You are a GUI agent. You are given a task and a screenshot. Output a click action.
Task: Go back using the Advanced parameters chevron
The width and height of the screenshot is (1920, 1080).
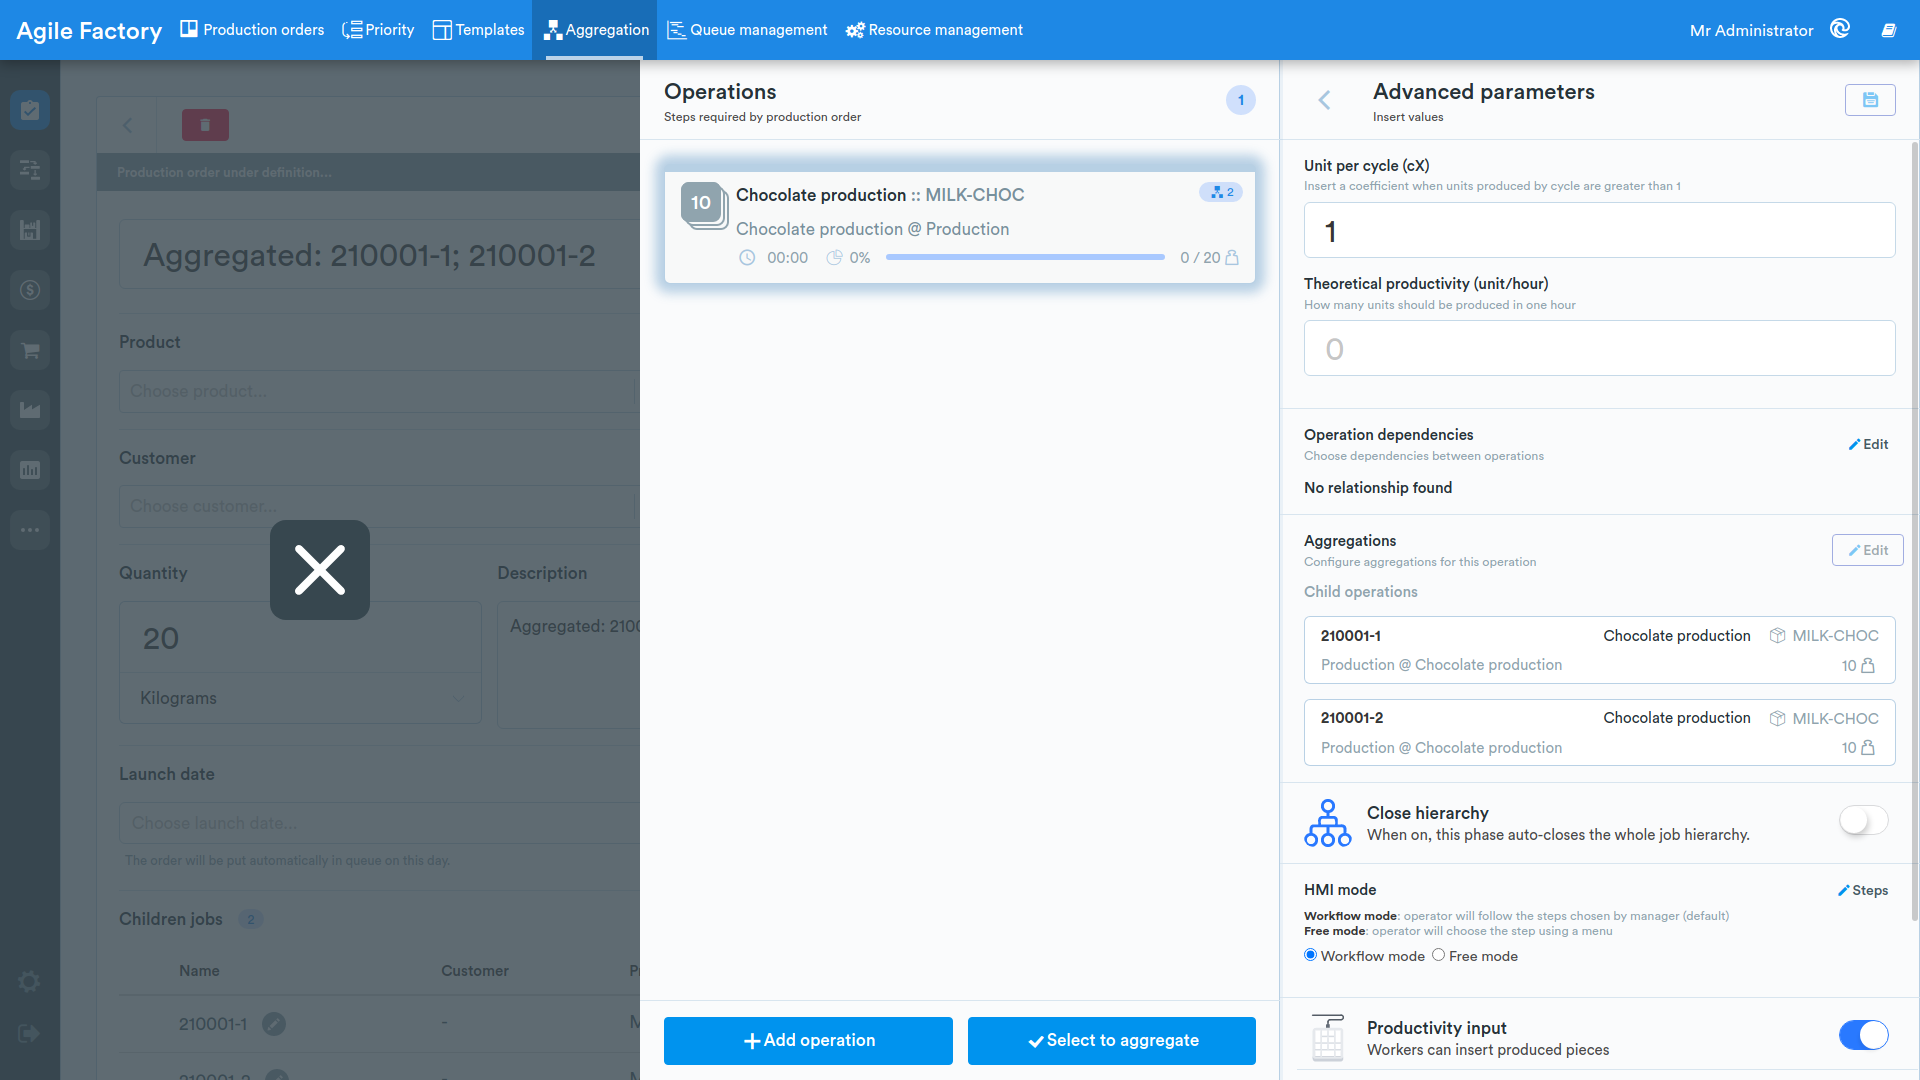click(x=1324, y=100)
